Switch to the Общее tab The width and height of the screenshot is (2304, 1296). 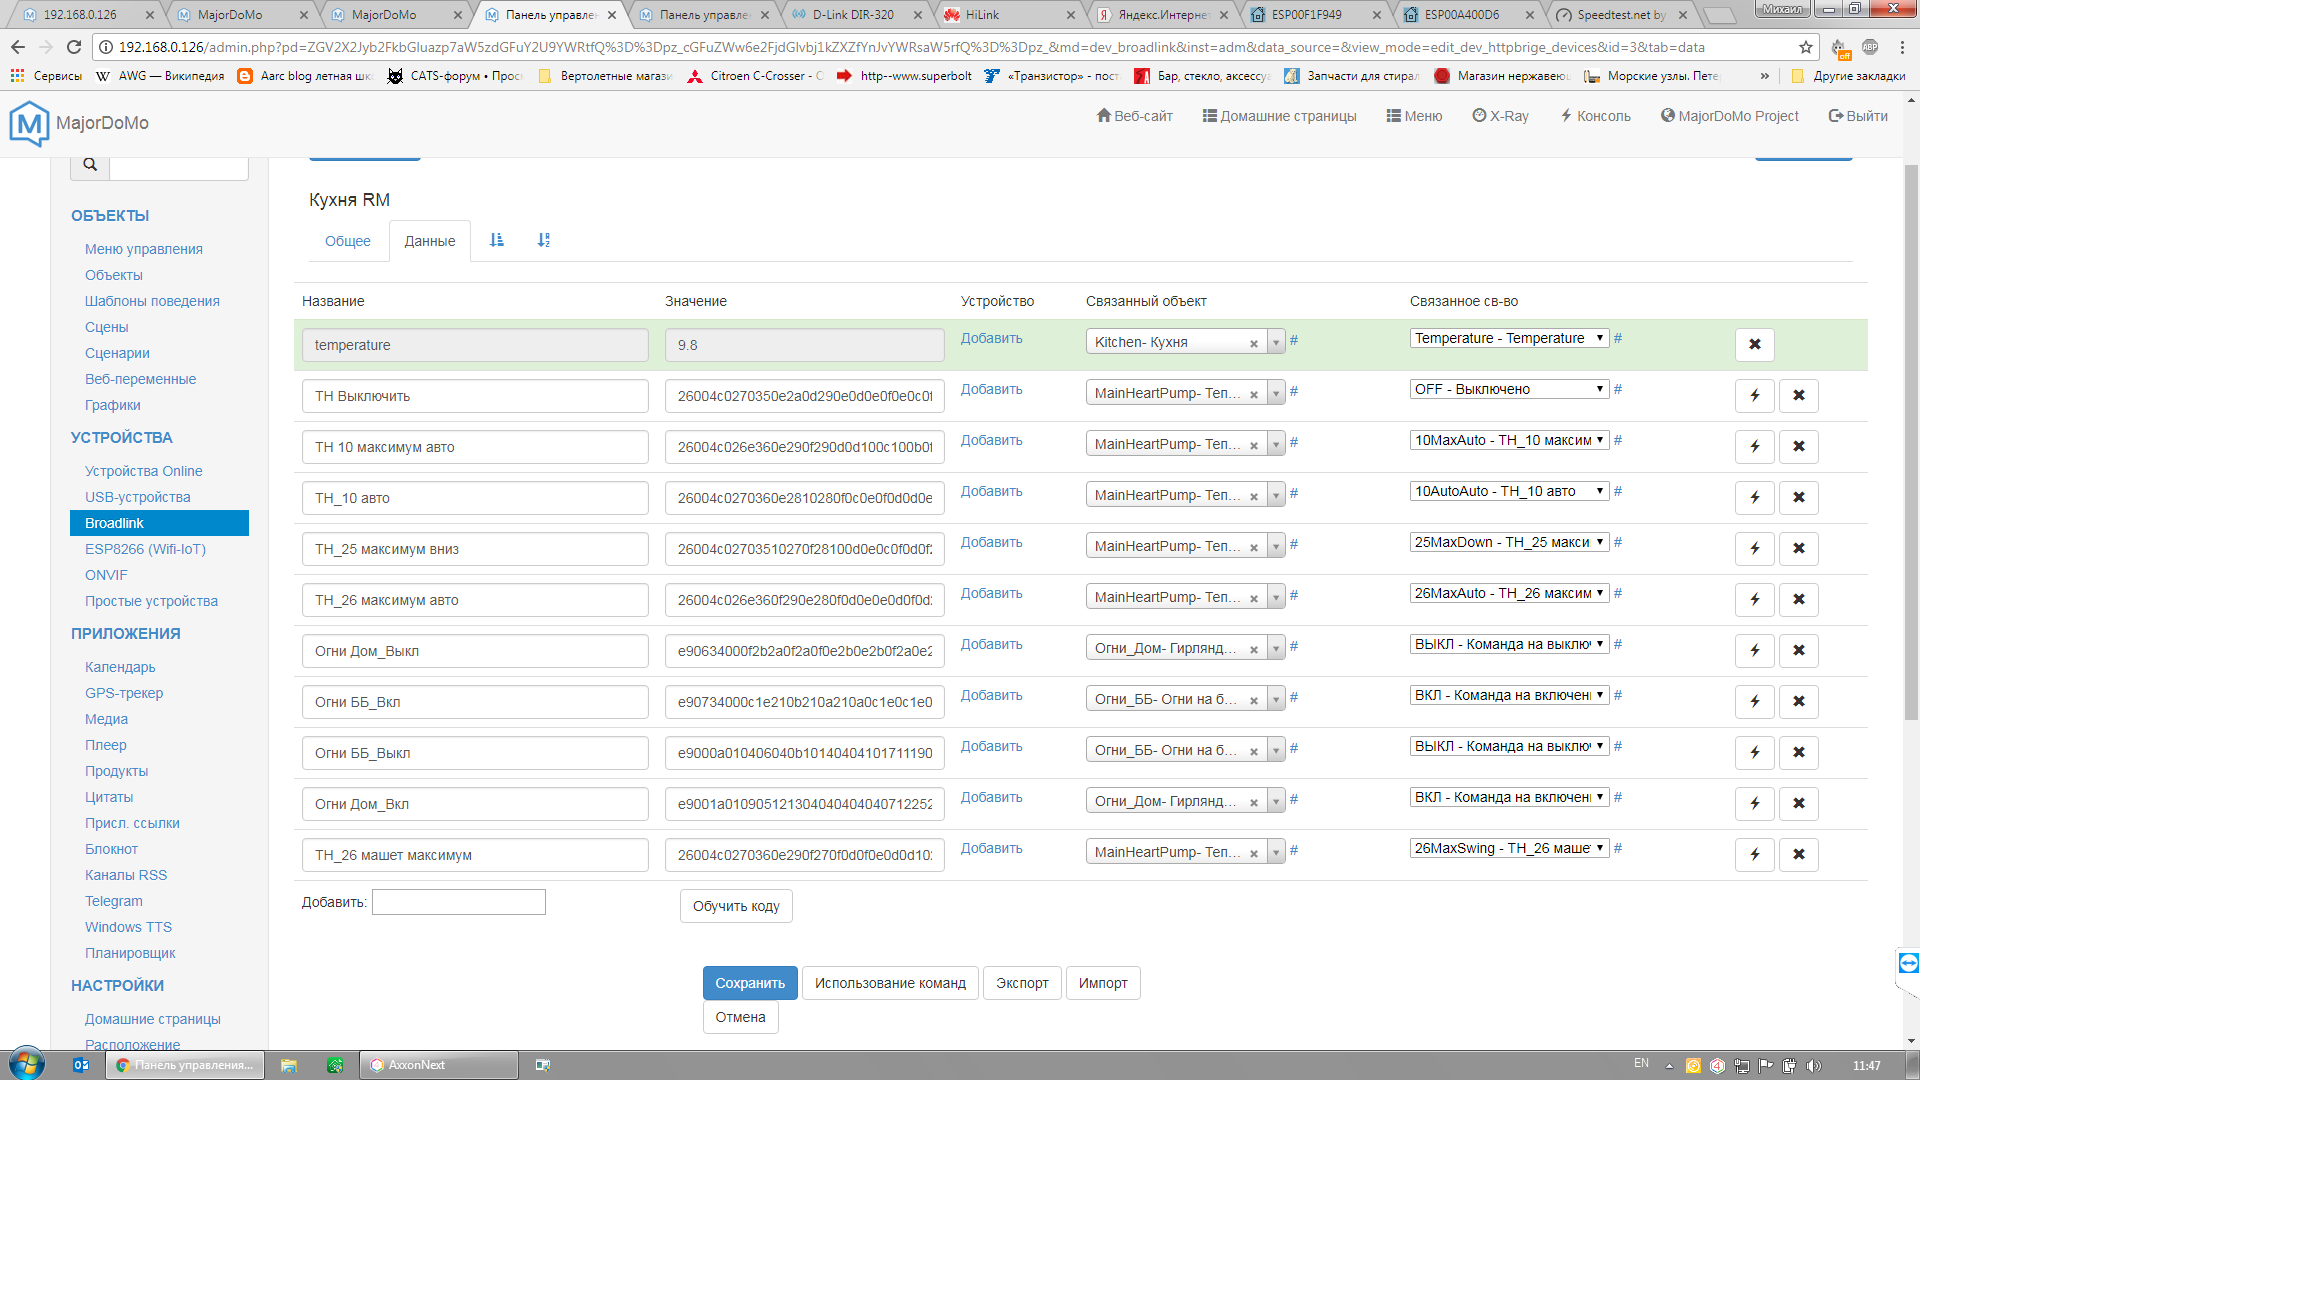[x=347, y=241]
